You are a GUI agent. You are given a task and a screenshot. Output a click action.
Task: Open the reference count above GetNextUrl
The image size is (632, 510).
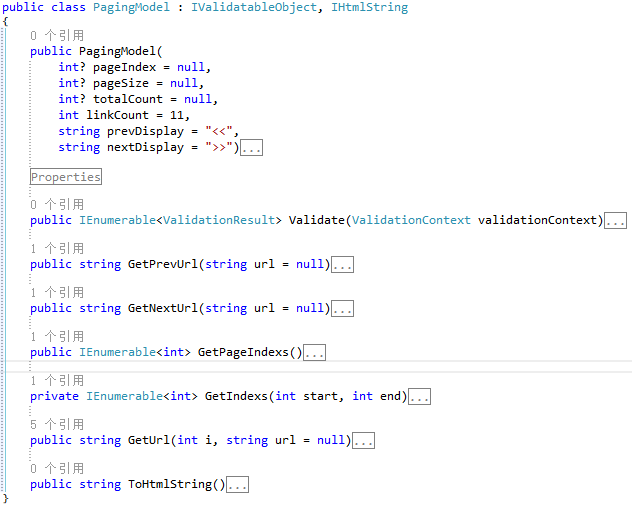click(57, 292)
